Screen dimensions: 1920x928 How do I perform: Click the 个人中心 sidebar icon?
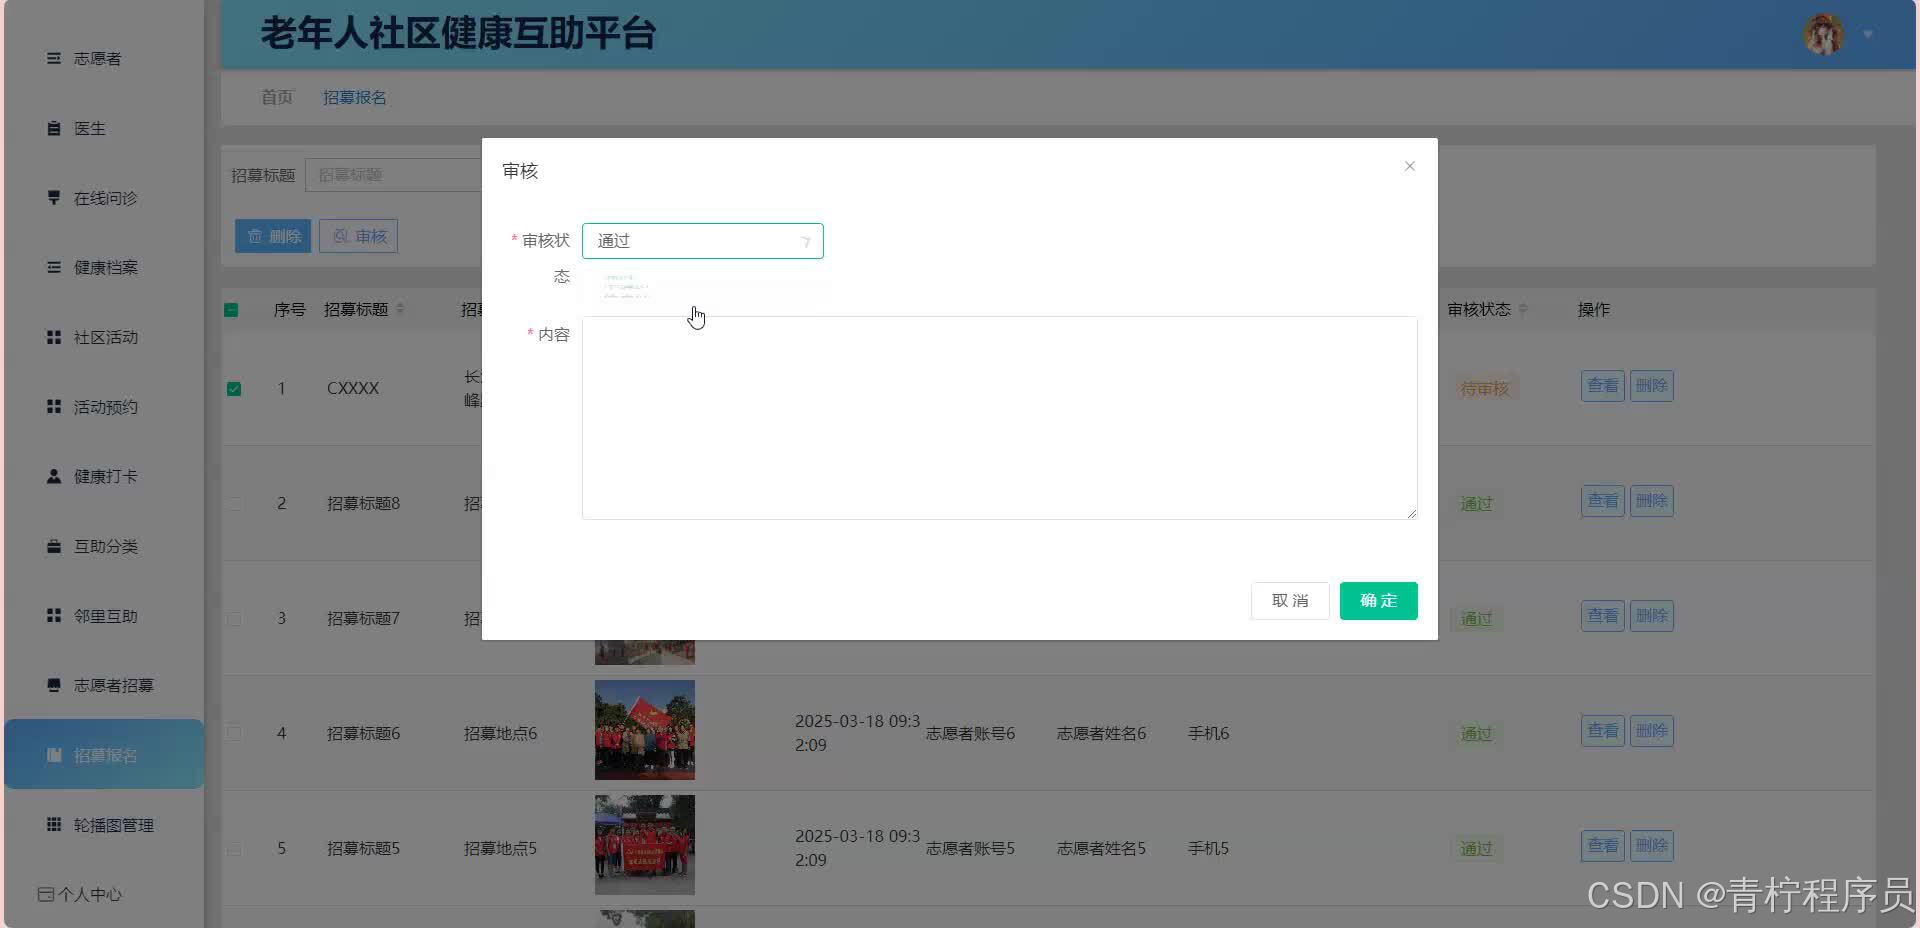tap(47, 894)
